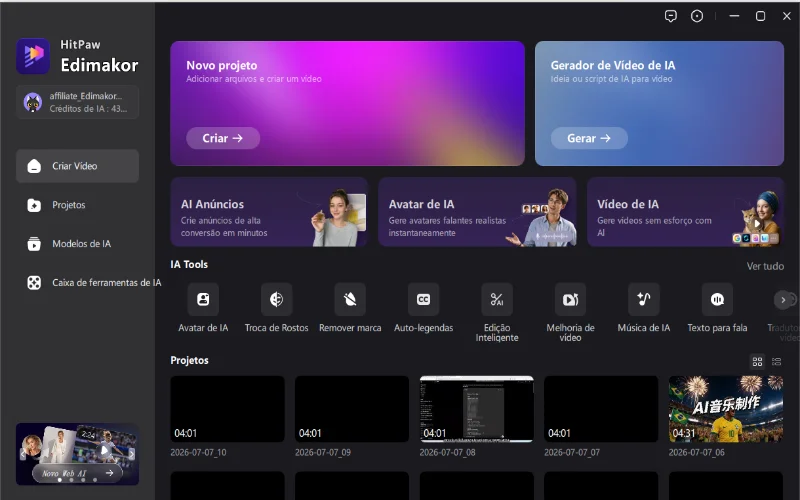The width and height of the screenshot is (800, 500).
Task: Launch the Auto-legendas tool
Action: (x=423, y=299)
